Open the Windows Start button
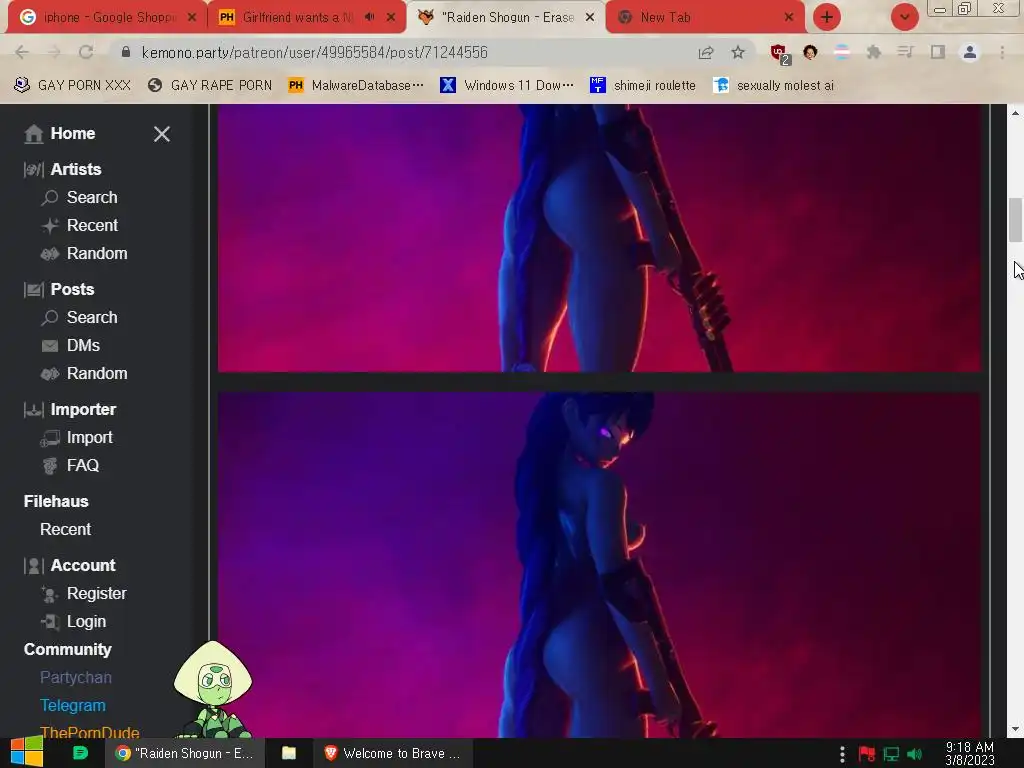This screenshot has height=768, width=1024. click(27, 753)
